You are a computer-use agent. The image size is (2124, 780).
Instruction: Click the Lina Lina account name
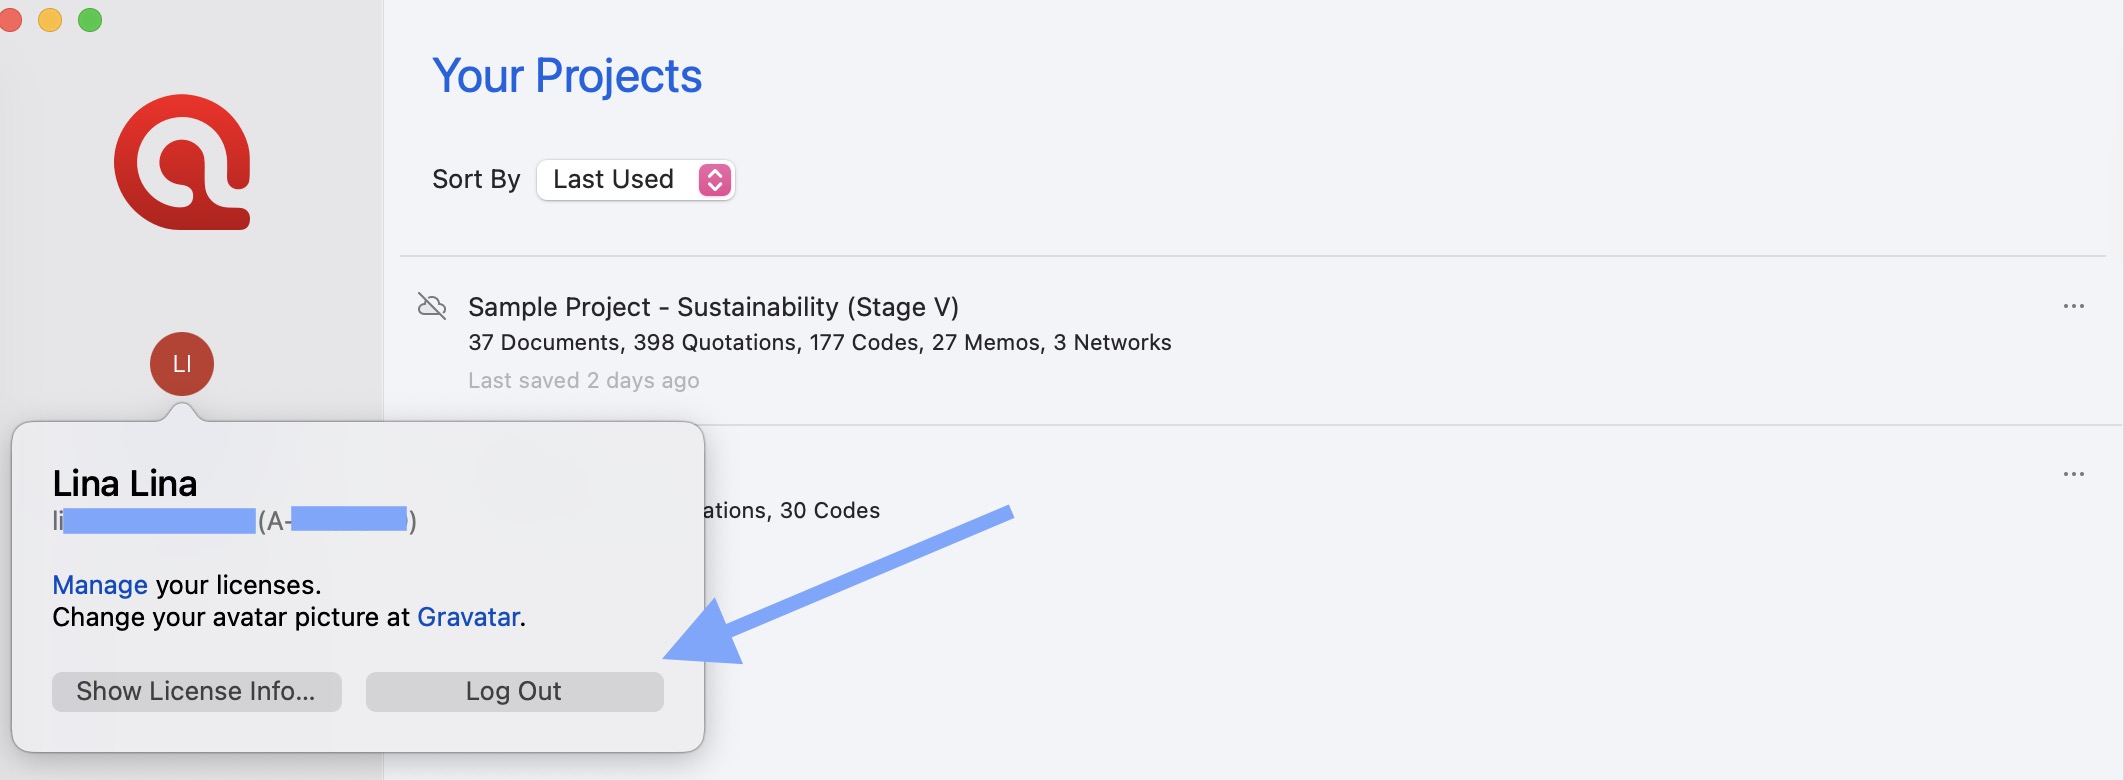[x=125, y=484]
